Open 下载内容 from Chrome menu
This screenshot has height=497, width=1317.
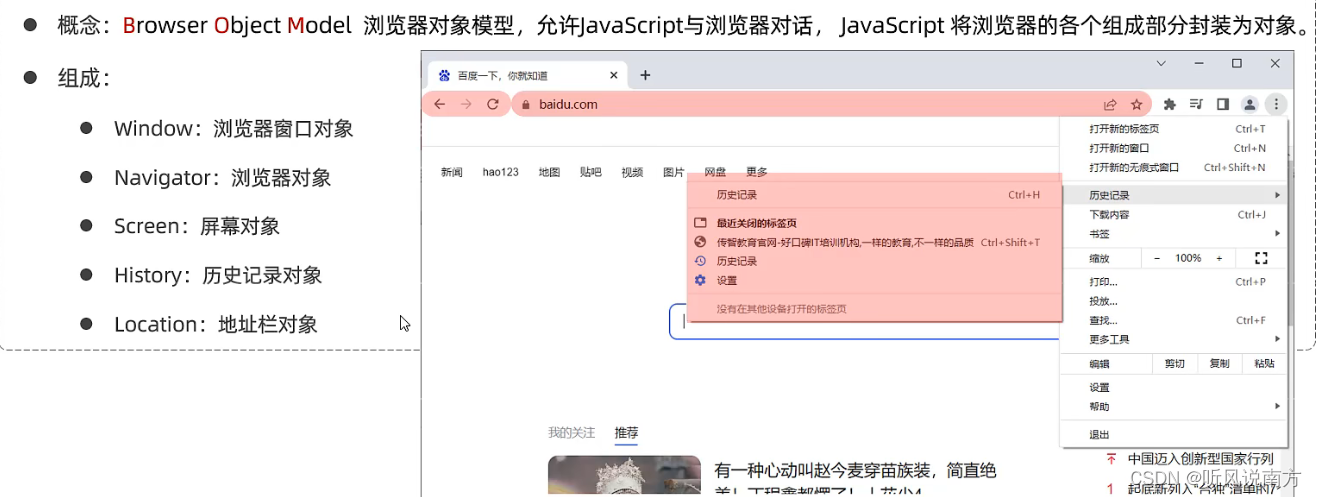pyautogui.click(x=1175, y=214)
